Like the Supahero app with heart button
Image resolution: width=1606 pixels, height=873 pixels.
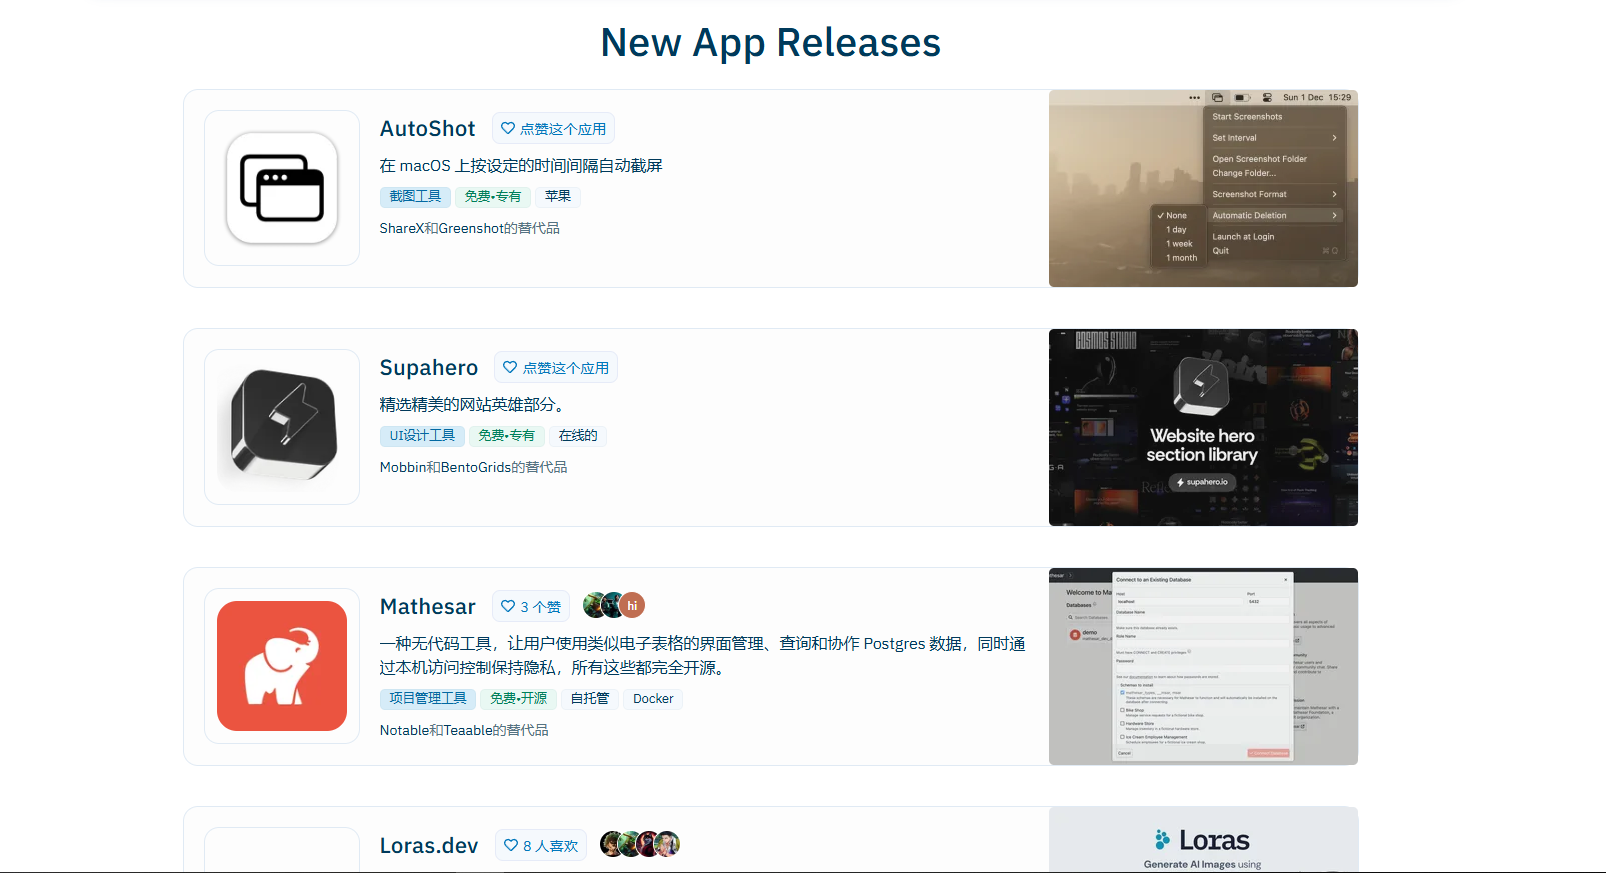[x=555, y=368]
